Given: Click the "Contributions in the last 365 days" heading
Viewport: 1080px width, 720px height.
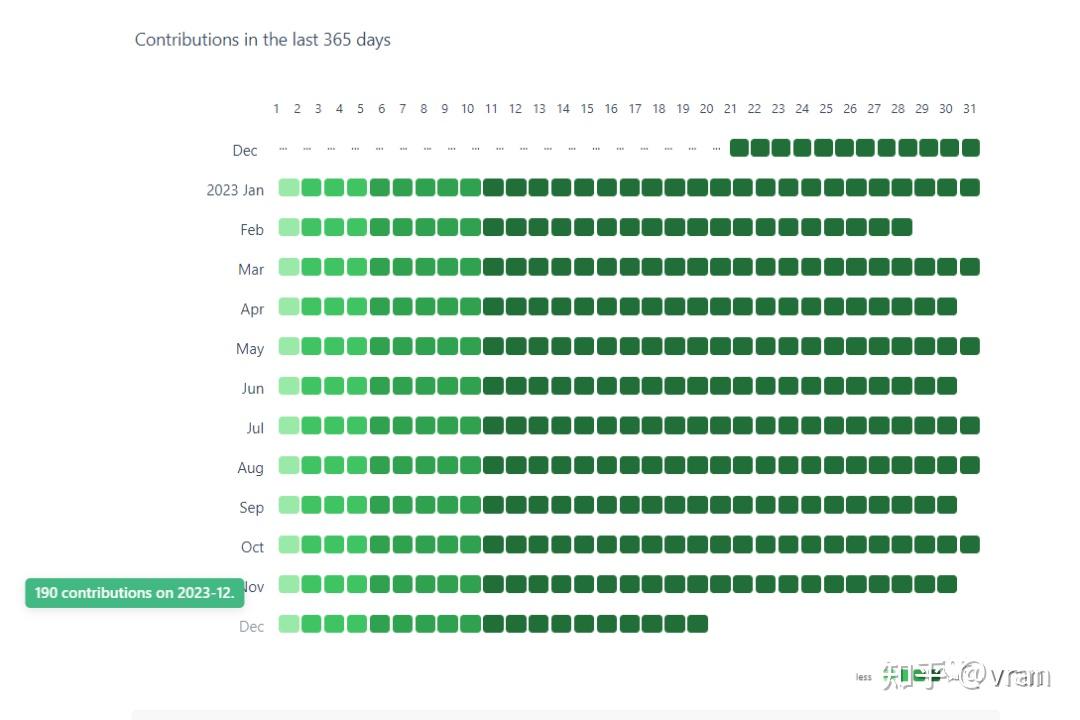Looking at the screenshot, I should [x=263, y=40].
